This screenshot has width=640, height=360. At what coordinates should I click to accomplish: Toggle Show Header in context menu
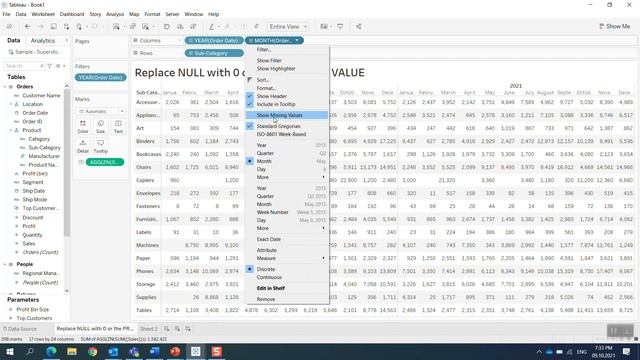click(x=287, y=96)
